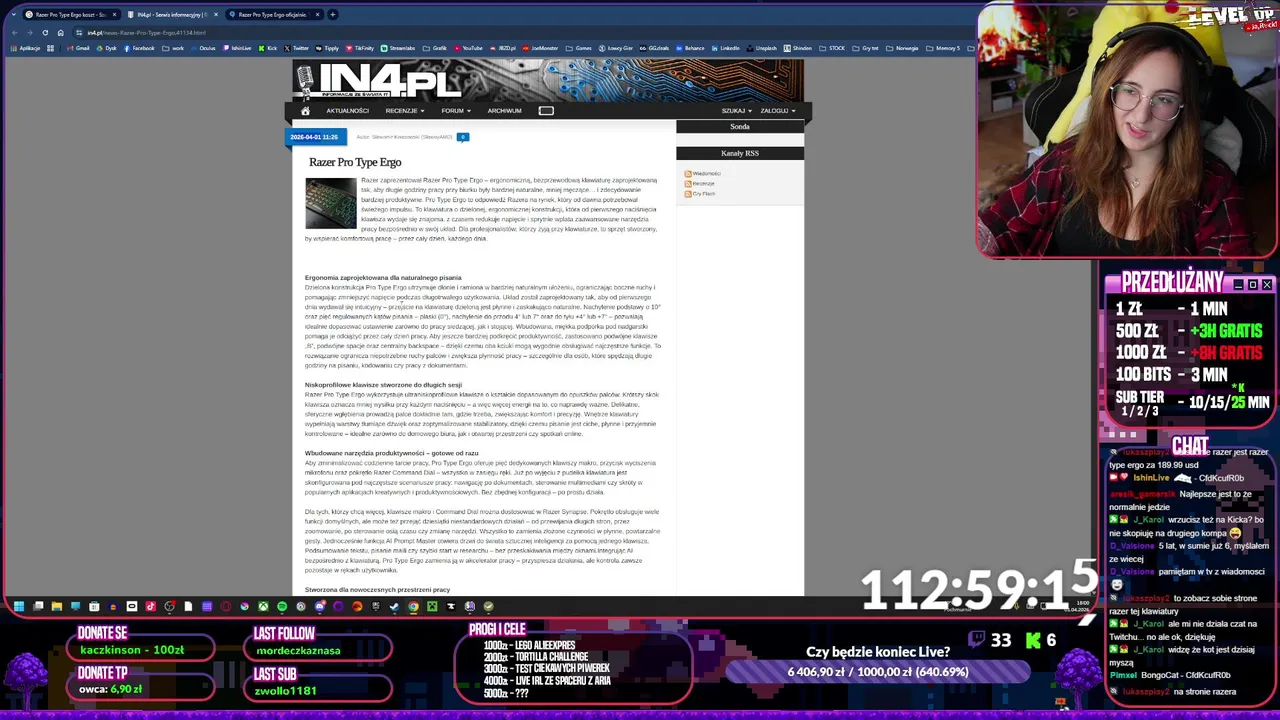Click the blue comment count badge near author

[x=462, y=137]
